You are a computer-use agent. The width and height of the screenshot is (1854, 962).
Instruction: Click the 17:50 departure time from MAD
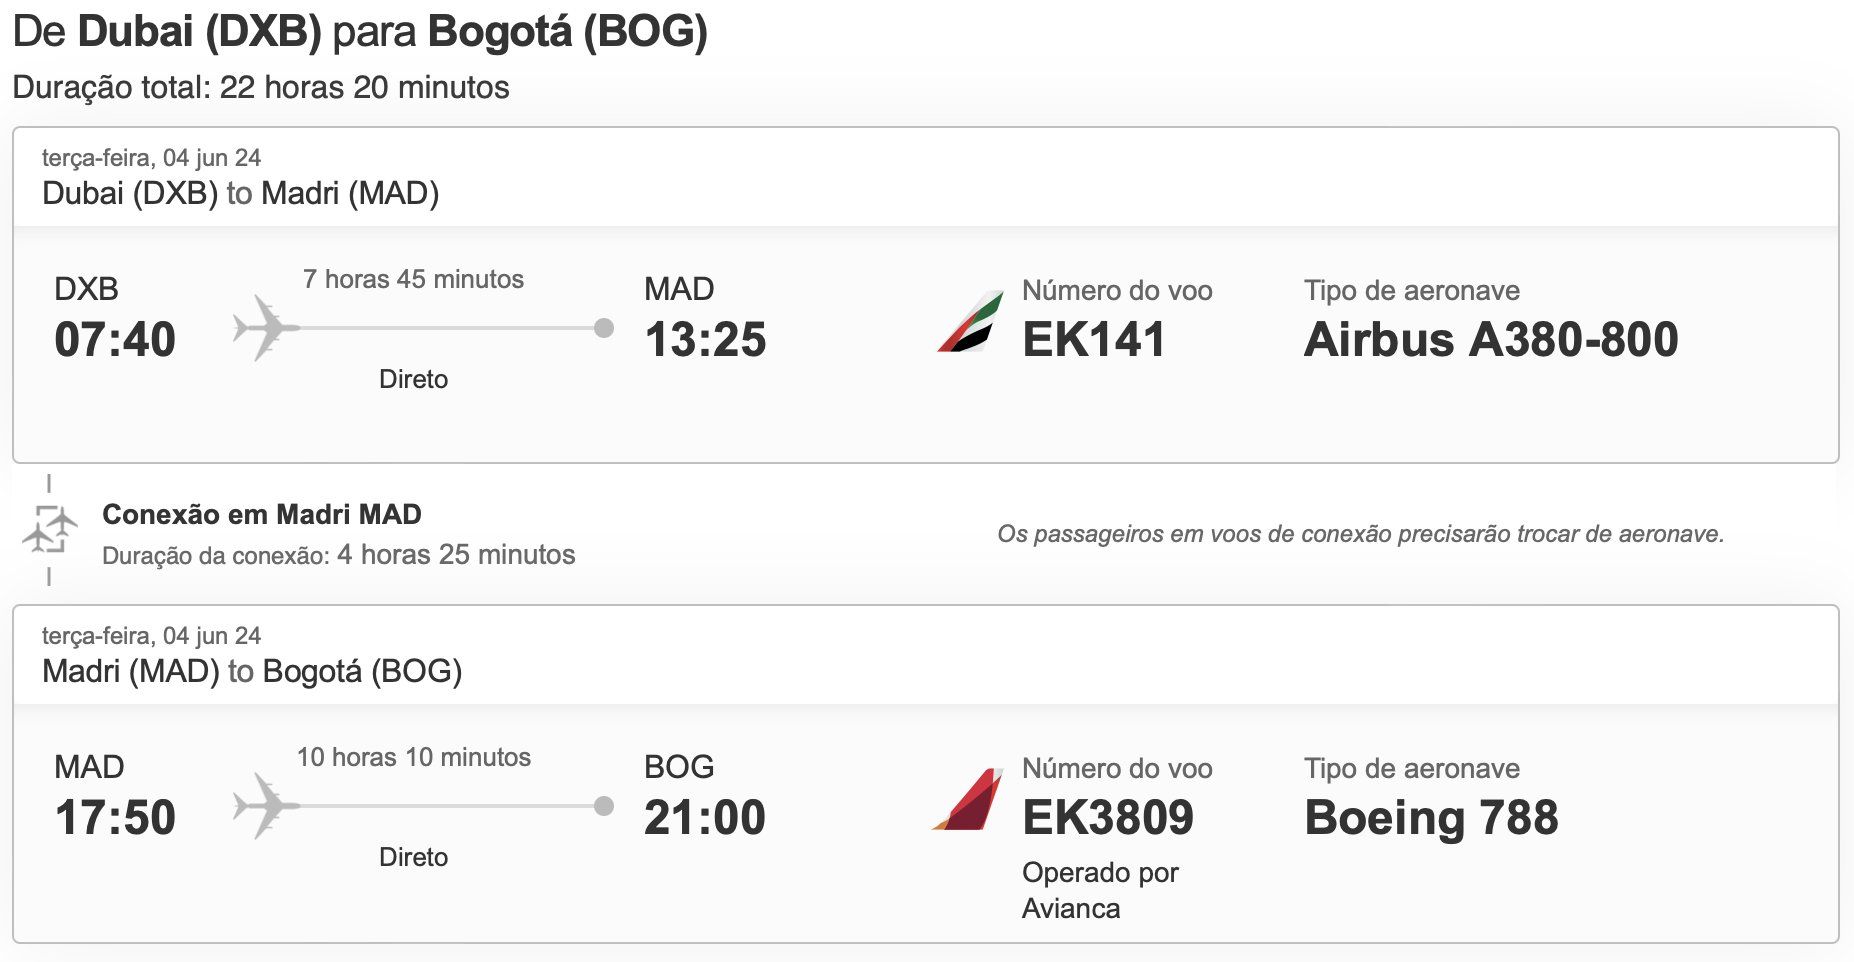115,818
